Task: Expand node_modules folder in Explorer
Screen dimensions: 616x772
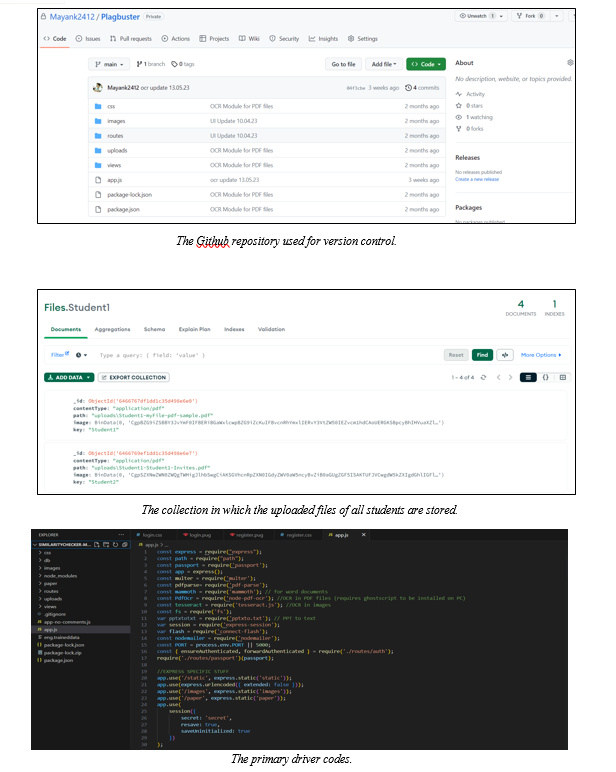Action: 58,576
